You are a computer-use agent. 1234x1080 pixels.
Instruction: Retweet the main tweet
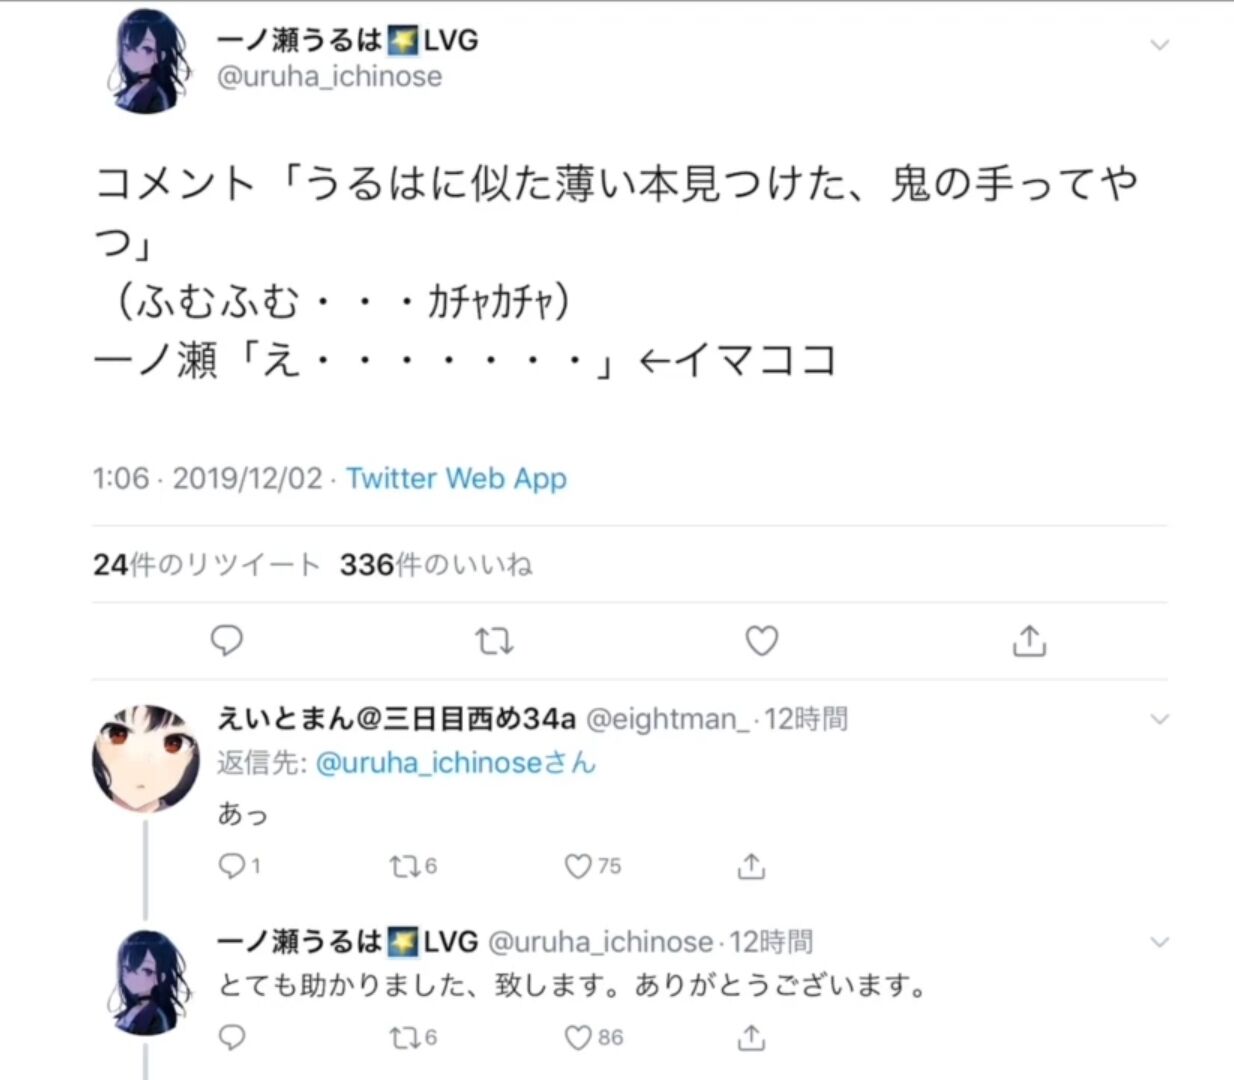(x=494, y=640)
